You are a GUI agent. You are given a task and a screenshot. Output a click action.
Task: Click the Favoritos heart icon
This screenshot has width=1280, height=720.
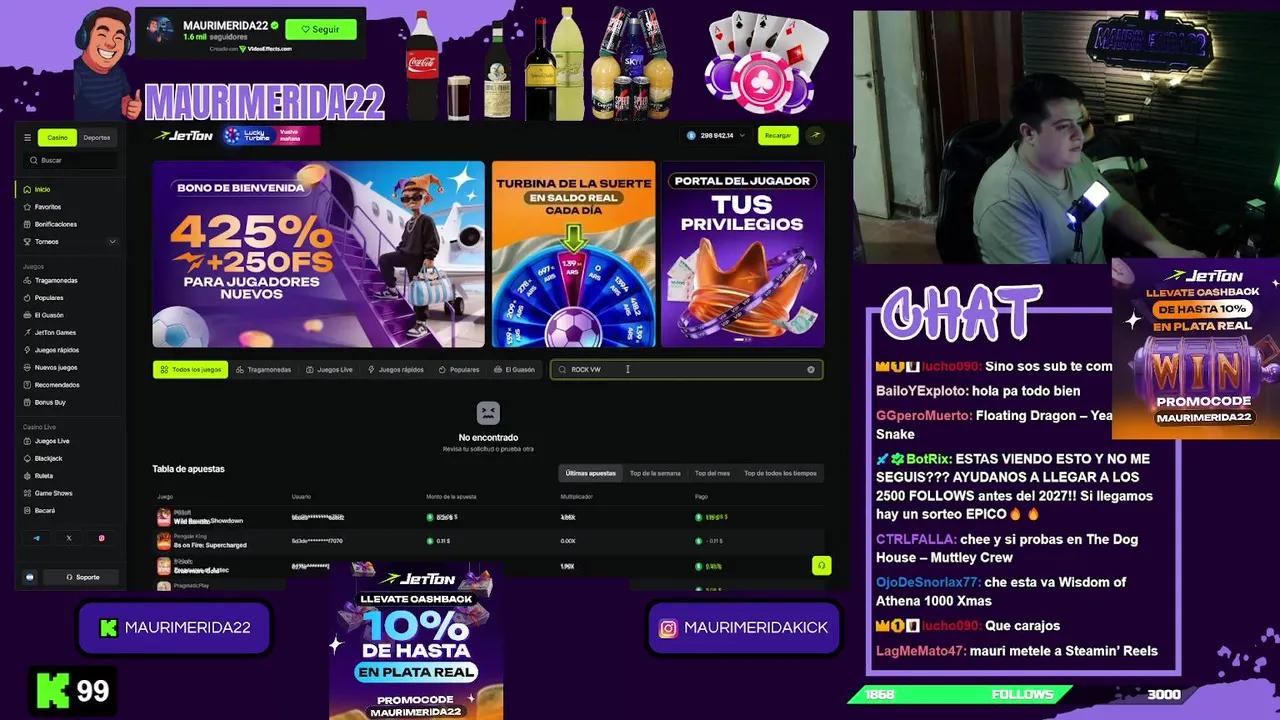(27, 207)
